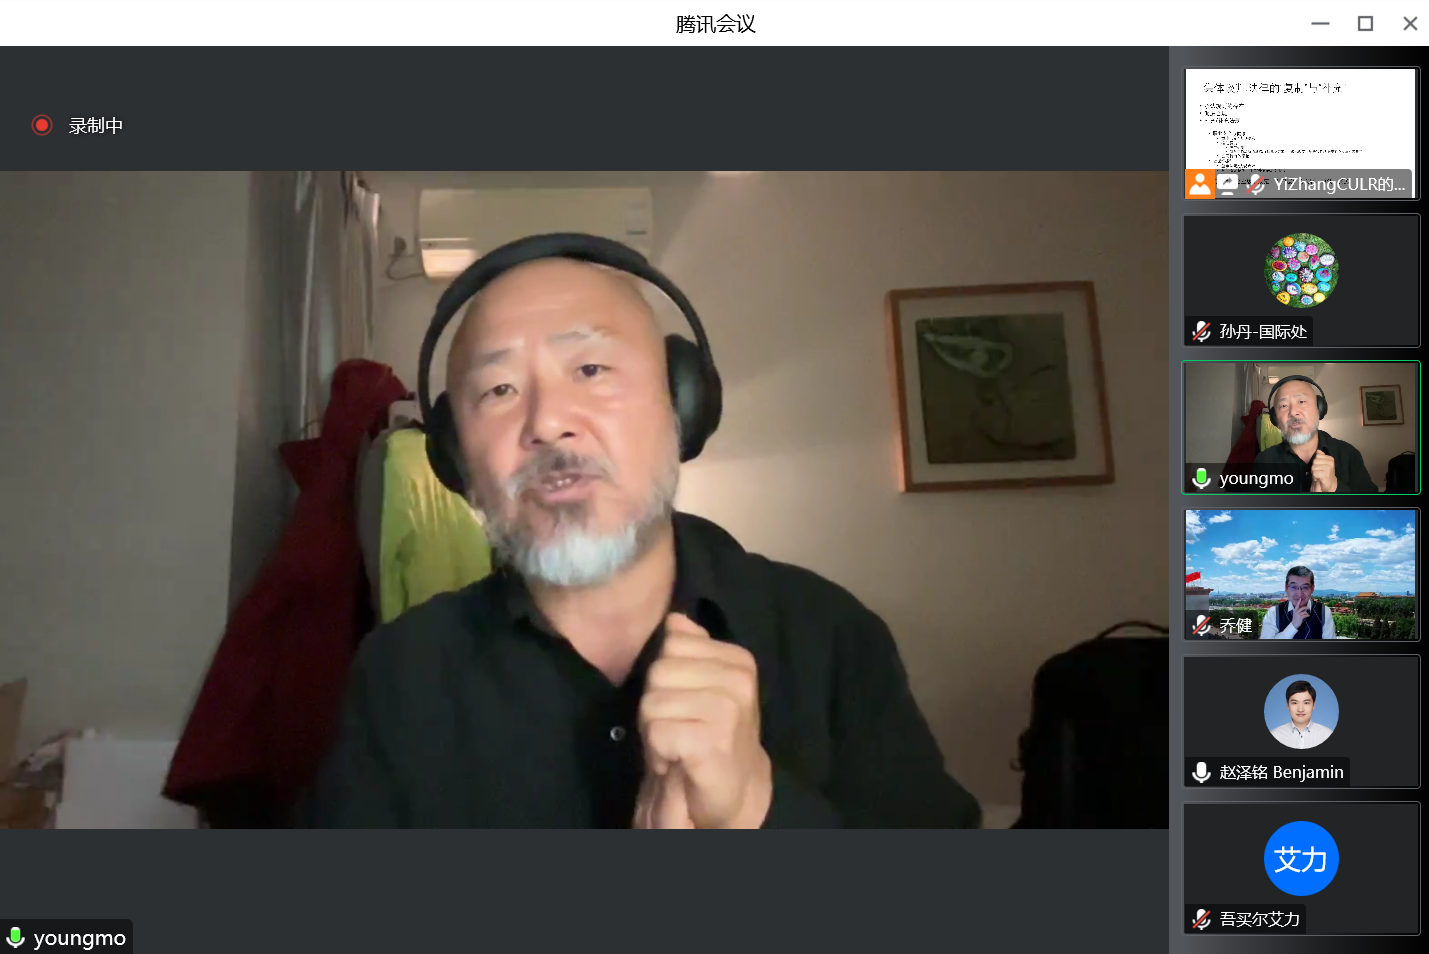Click the red recording indicator icon
The width and height of the screenshot is (1429, 954).
[42, 125]
